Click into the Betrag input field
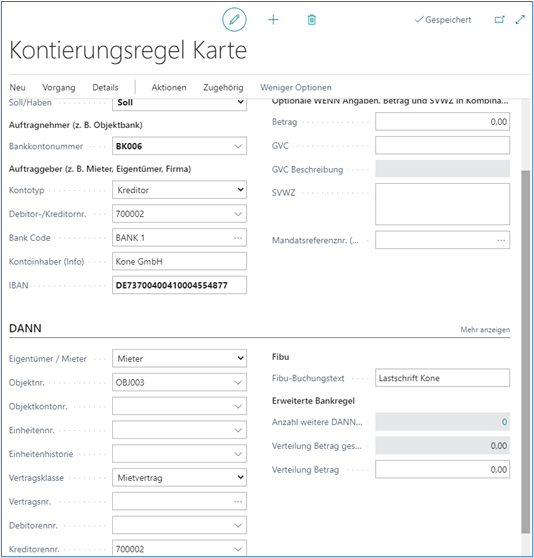This screenshot has width=534, height=558. (x=442, y=122)
